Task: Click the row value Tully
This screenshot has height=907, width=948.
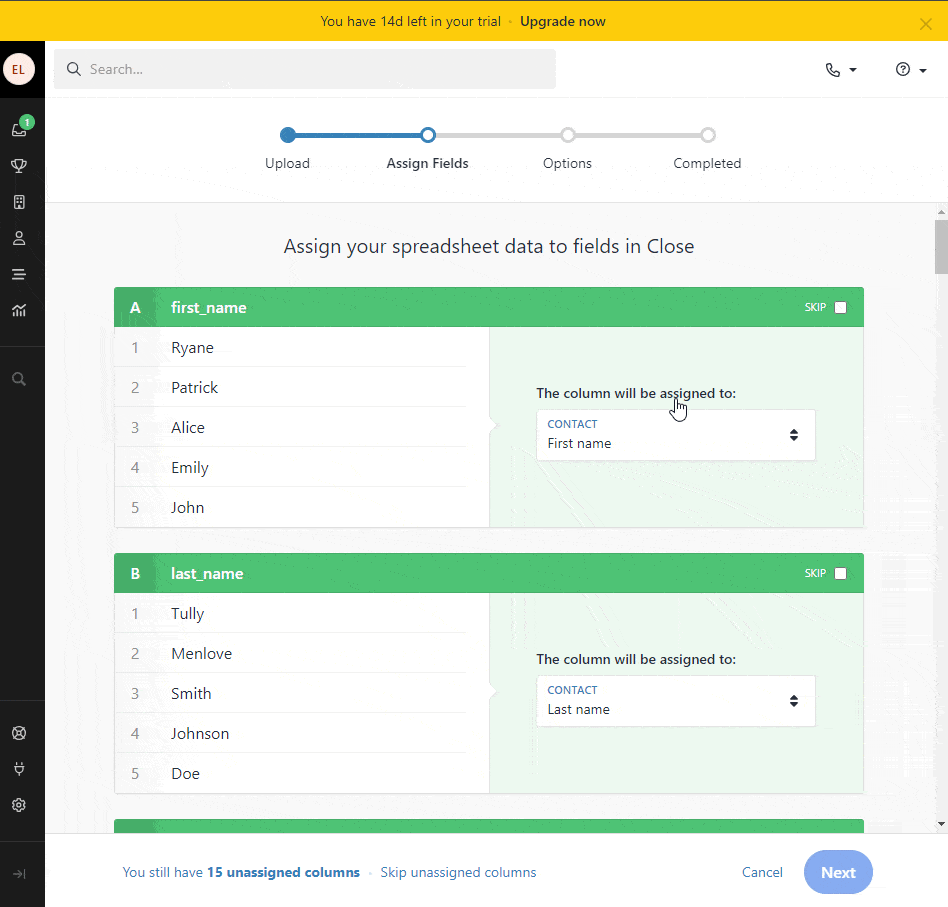Action: [187, 614]
